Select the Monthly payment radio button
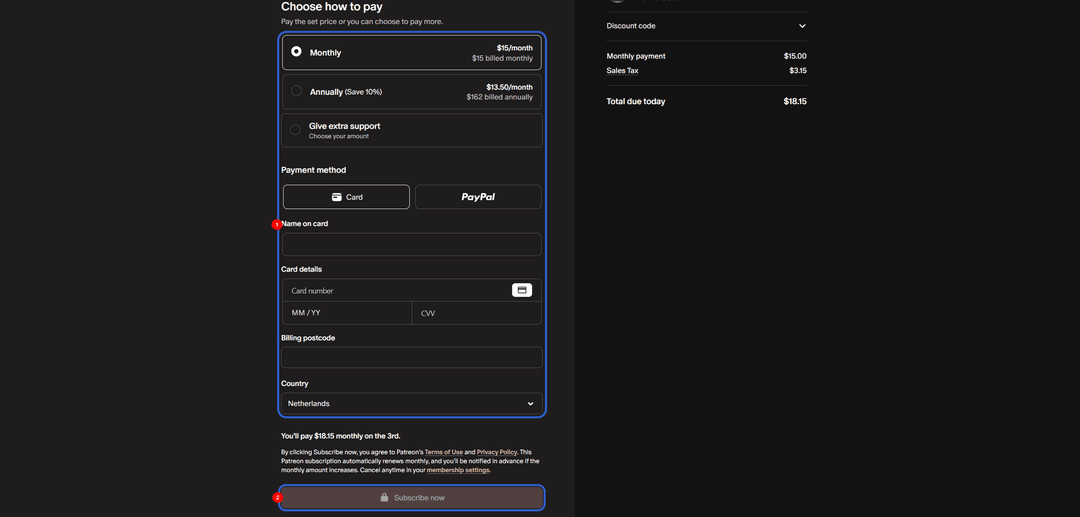The width and height of the screenshot is (1080, 517). pyautogui.click(x=296, y=52)
